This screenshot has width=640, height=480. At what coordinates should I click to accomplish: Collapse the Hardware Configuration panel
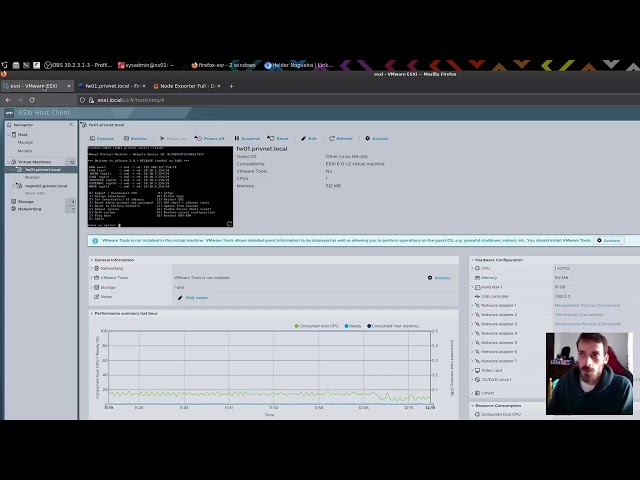click(472, 260)
